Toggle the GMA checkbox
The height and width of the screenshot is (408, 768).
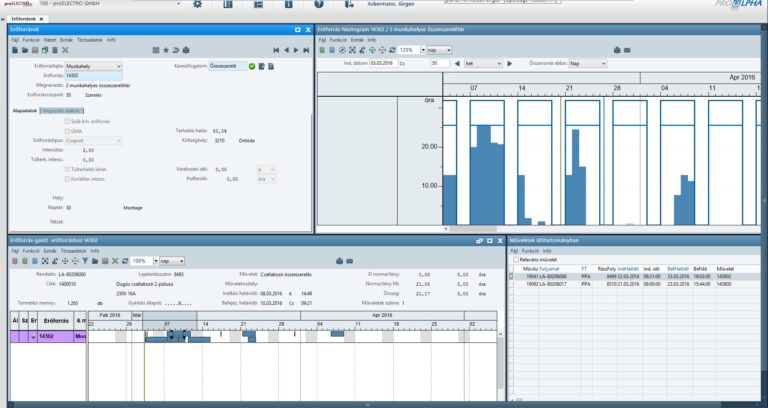67,131
